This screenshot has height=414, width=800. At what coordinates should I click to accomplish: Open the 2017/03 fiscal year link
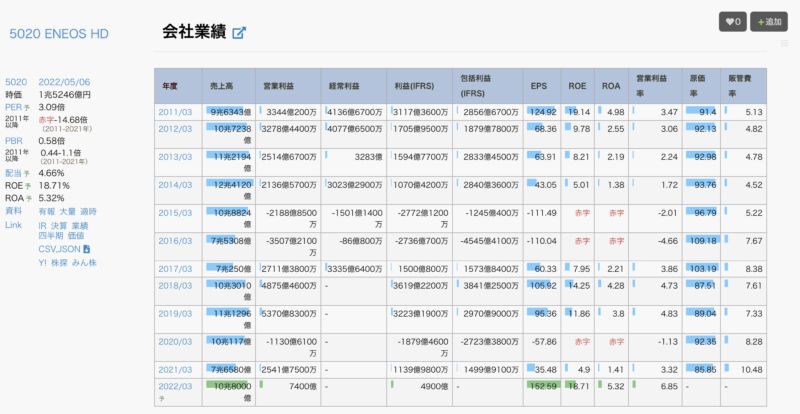click(x=175, y=269)
